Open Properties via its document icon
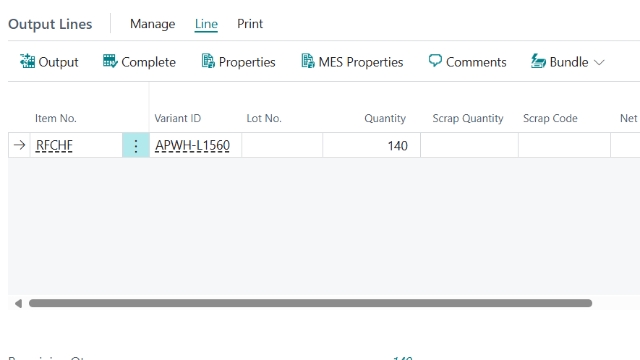The image size is (640, 360). [x=208, y=61]
